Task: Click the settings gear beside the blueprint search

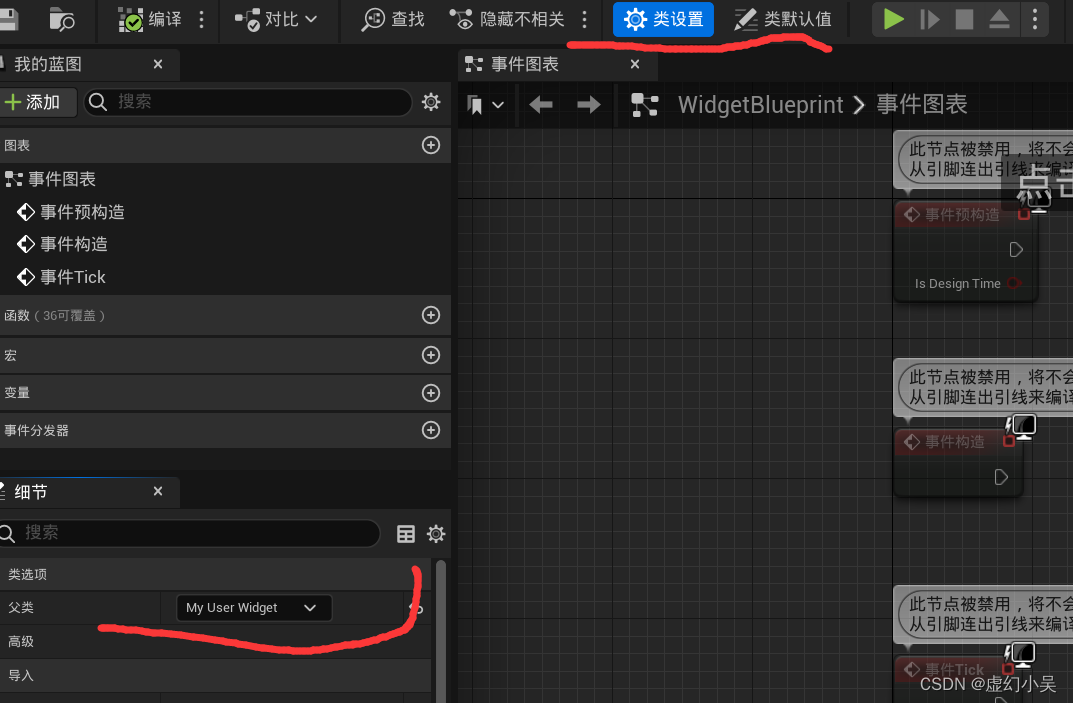Action: pyautogui.click(x=431, y=102)
